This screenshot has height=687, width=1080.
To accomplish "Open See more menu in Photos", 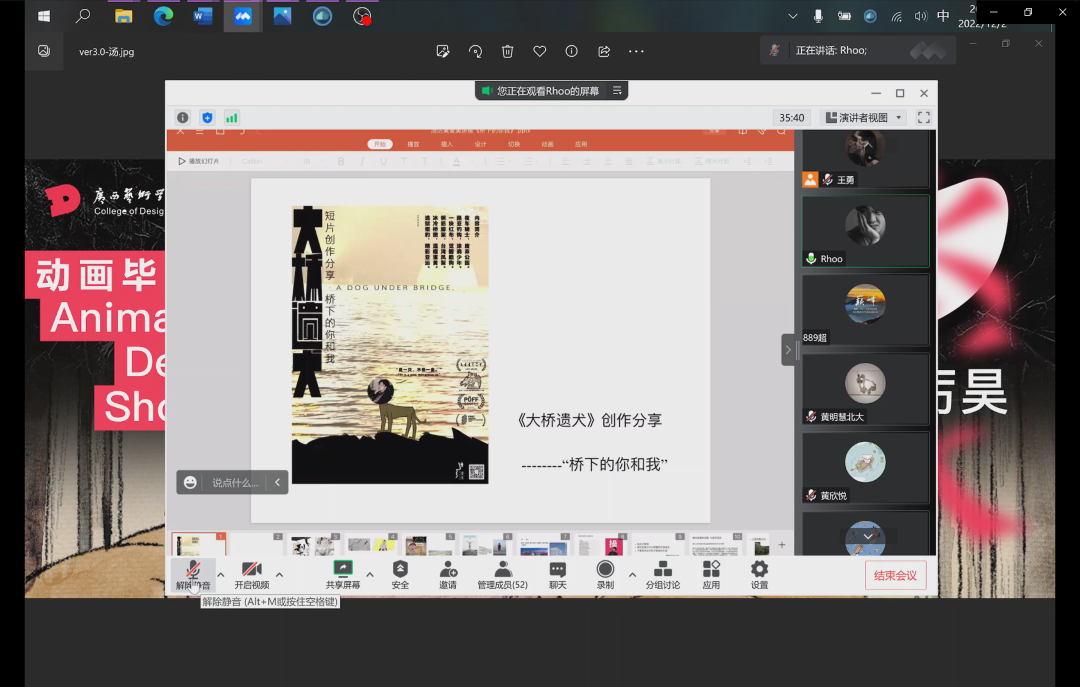I will click(x=636, y=51).
